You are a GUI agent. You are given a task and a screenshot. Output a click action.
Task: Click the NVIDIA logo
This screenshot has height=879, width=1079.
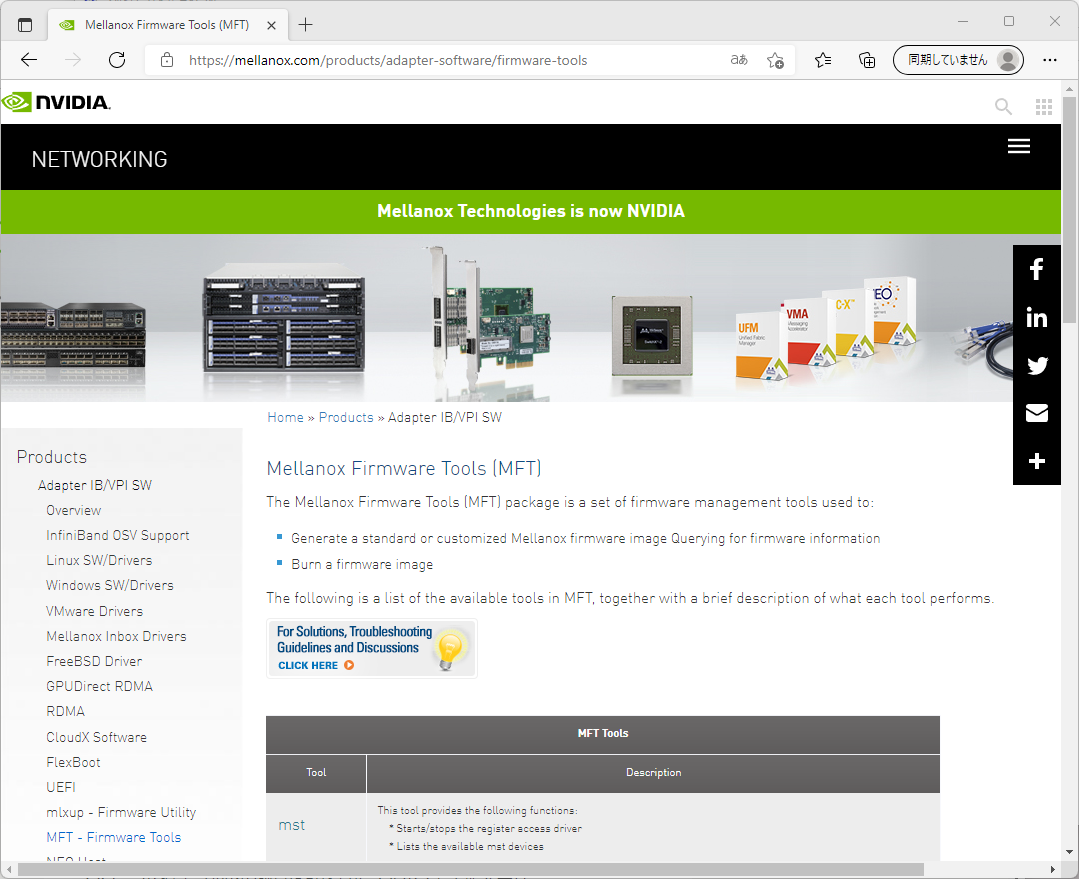pyautogui.click(x=56, y=103)
